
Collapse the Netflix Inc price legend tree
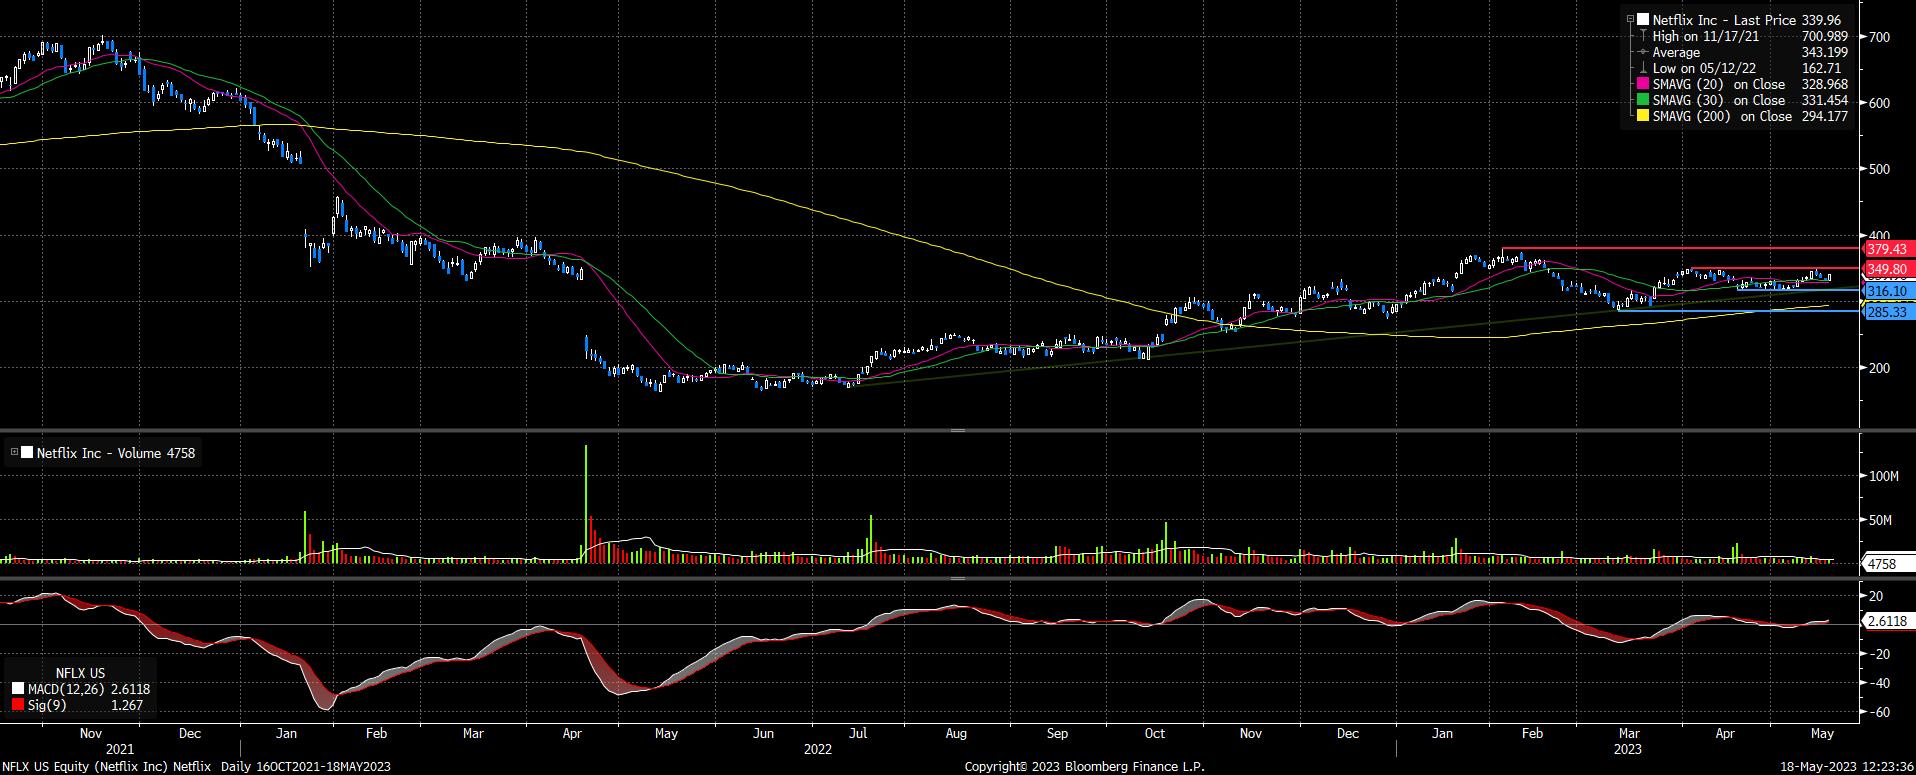pyautogui.click(x=1632, y=20)
